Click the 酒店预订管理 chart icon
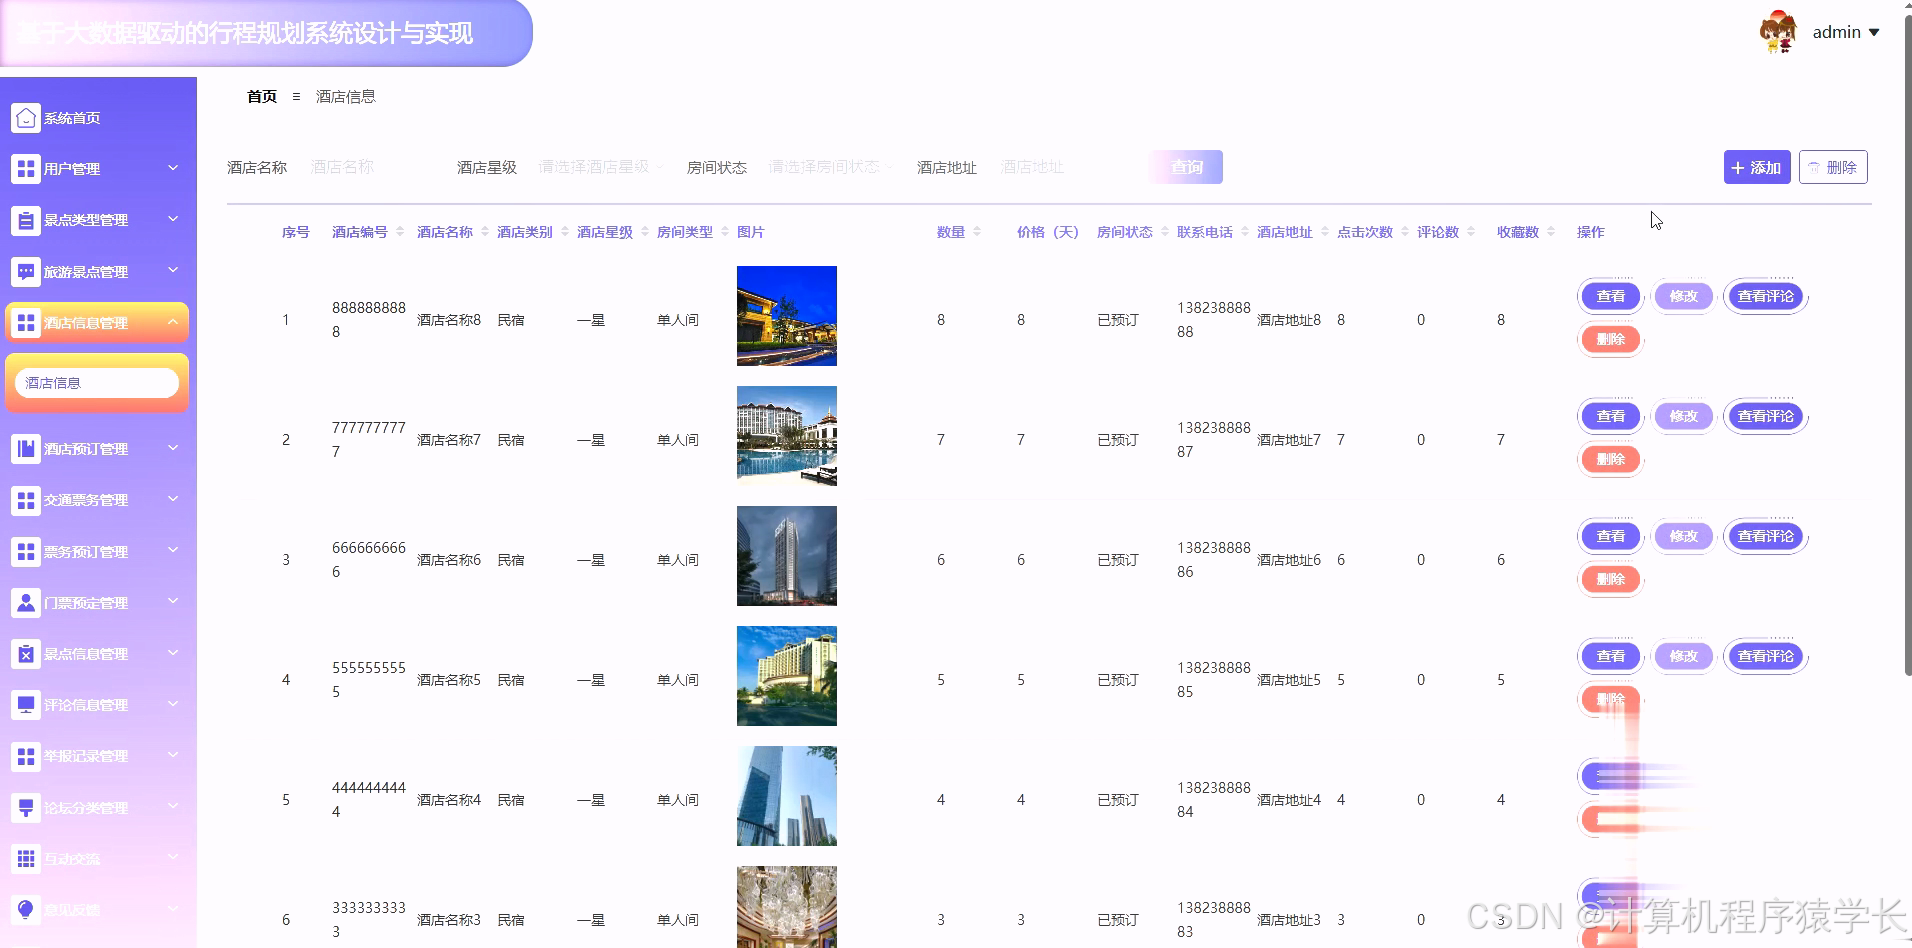1912x948 pixels. [26, 448]
